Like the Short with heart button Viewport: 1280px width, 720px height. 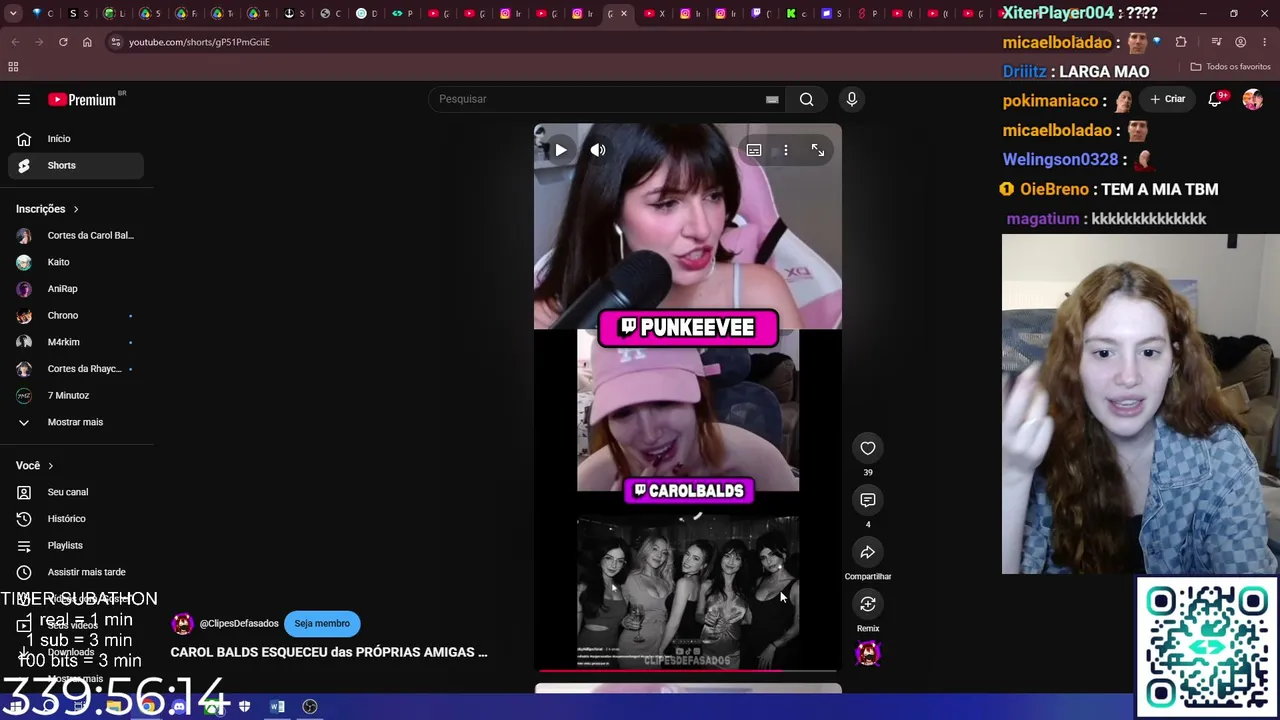tap(868, 448)
